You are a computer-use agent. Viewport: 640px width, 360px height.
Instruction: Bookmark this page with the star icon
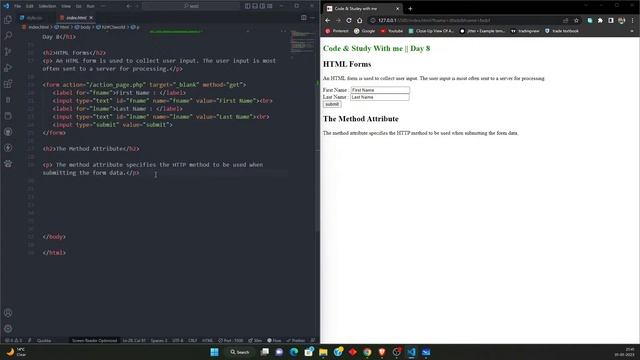point(576,20)
